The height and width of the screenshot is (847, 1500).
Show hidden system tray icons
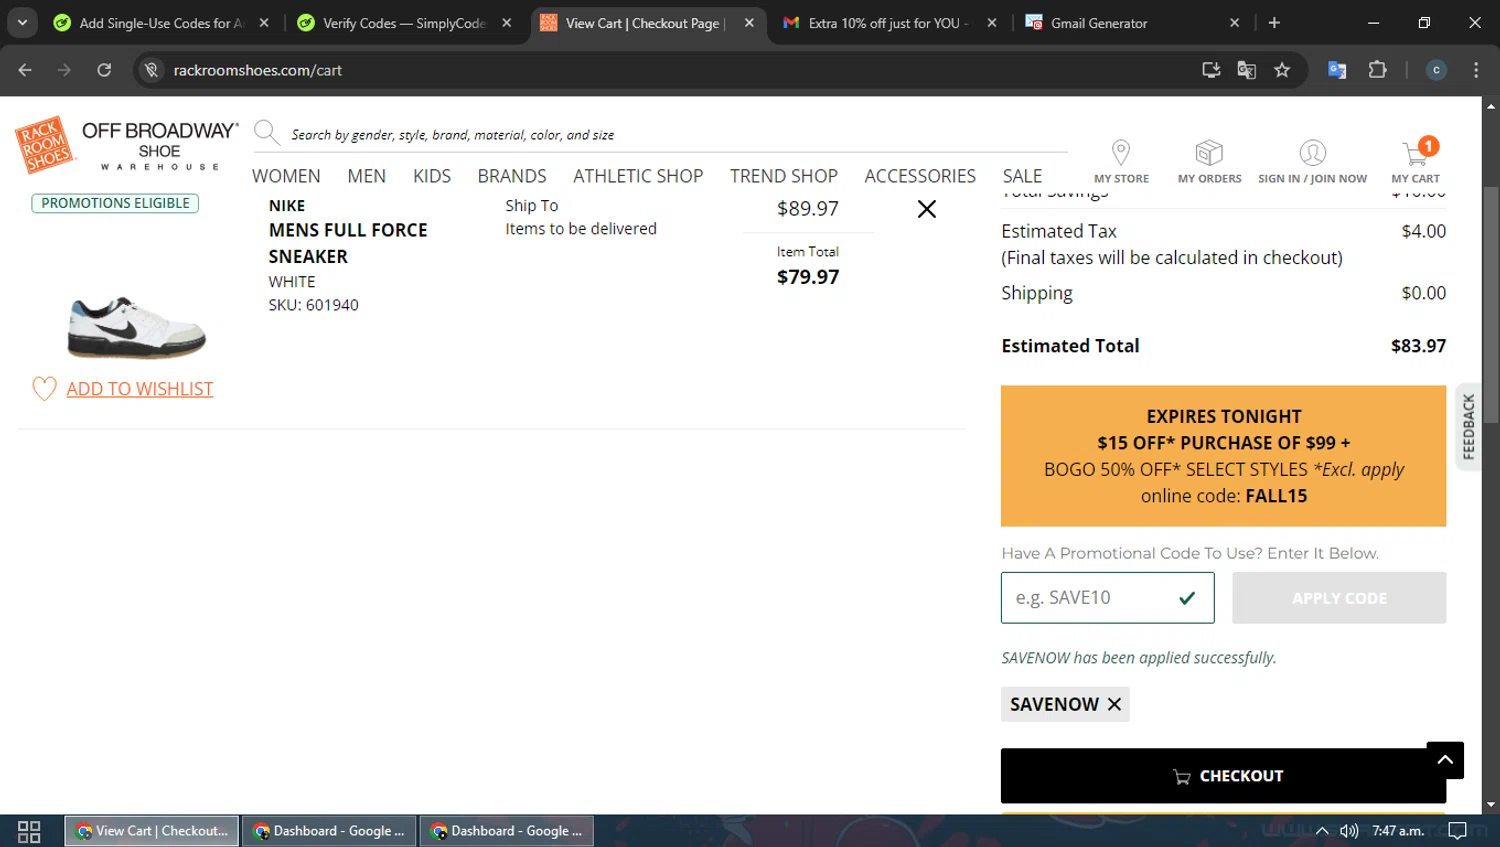[1322, 831]
